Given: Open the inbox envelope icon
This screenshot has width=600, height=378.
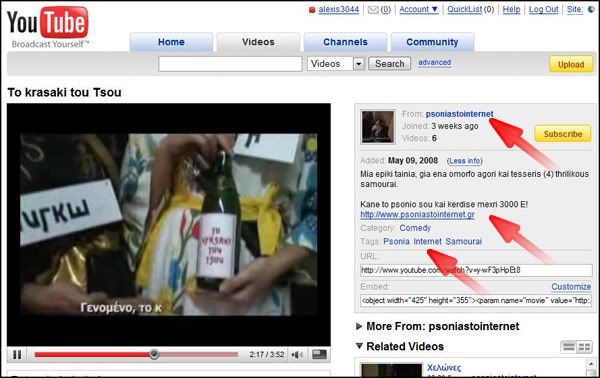Looking at the screenshot, I should click(x=373, y=10).
